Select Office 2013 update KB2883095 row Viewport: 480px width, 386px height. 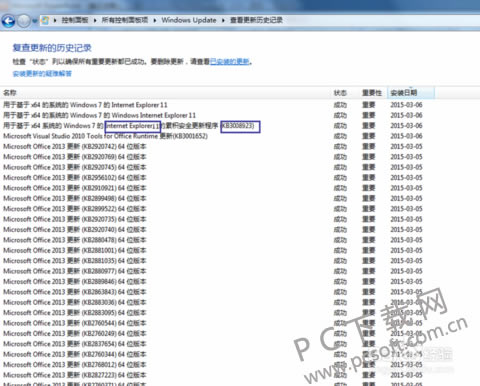213,313
